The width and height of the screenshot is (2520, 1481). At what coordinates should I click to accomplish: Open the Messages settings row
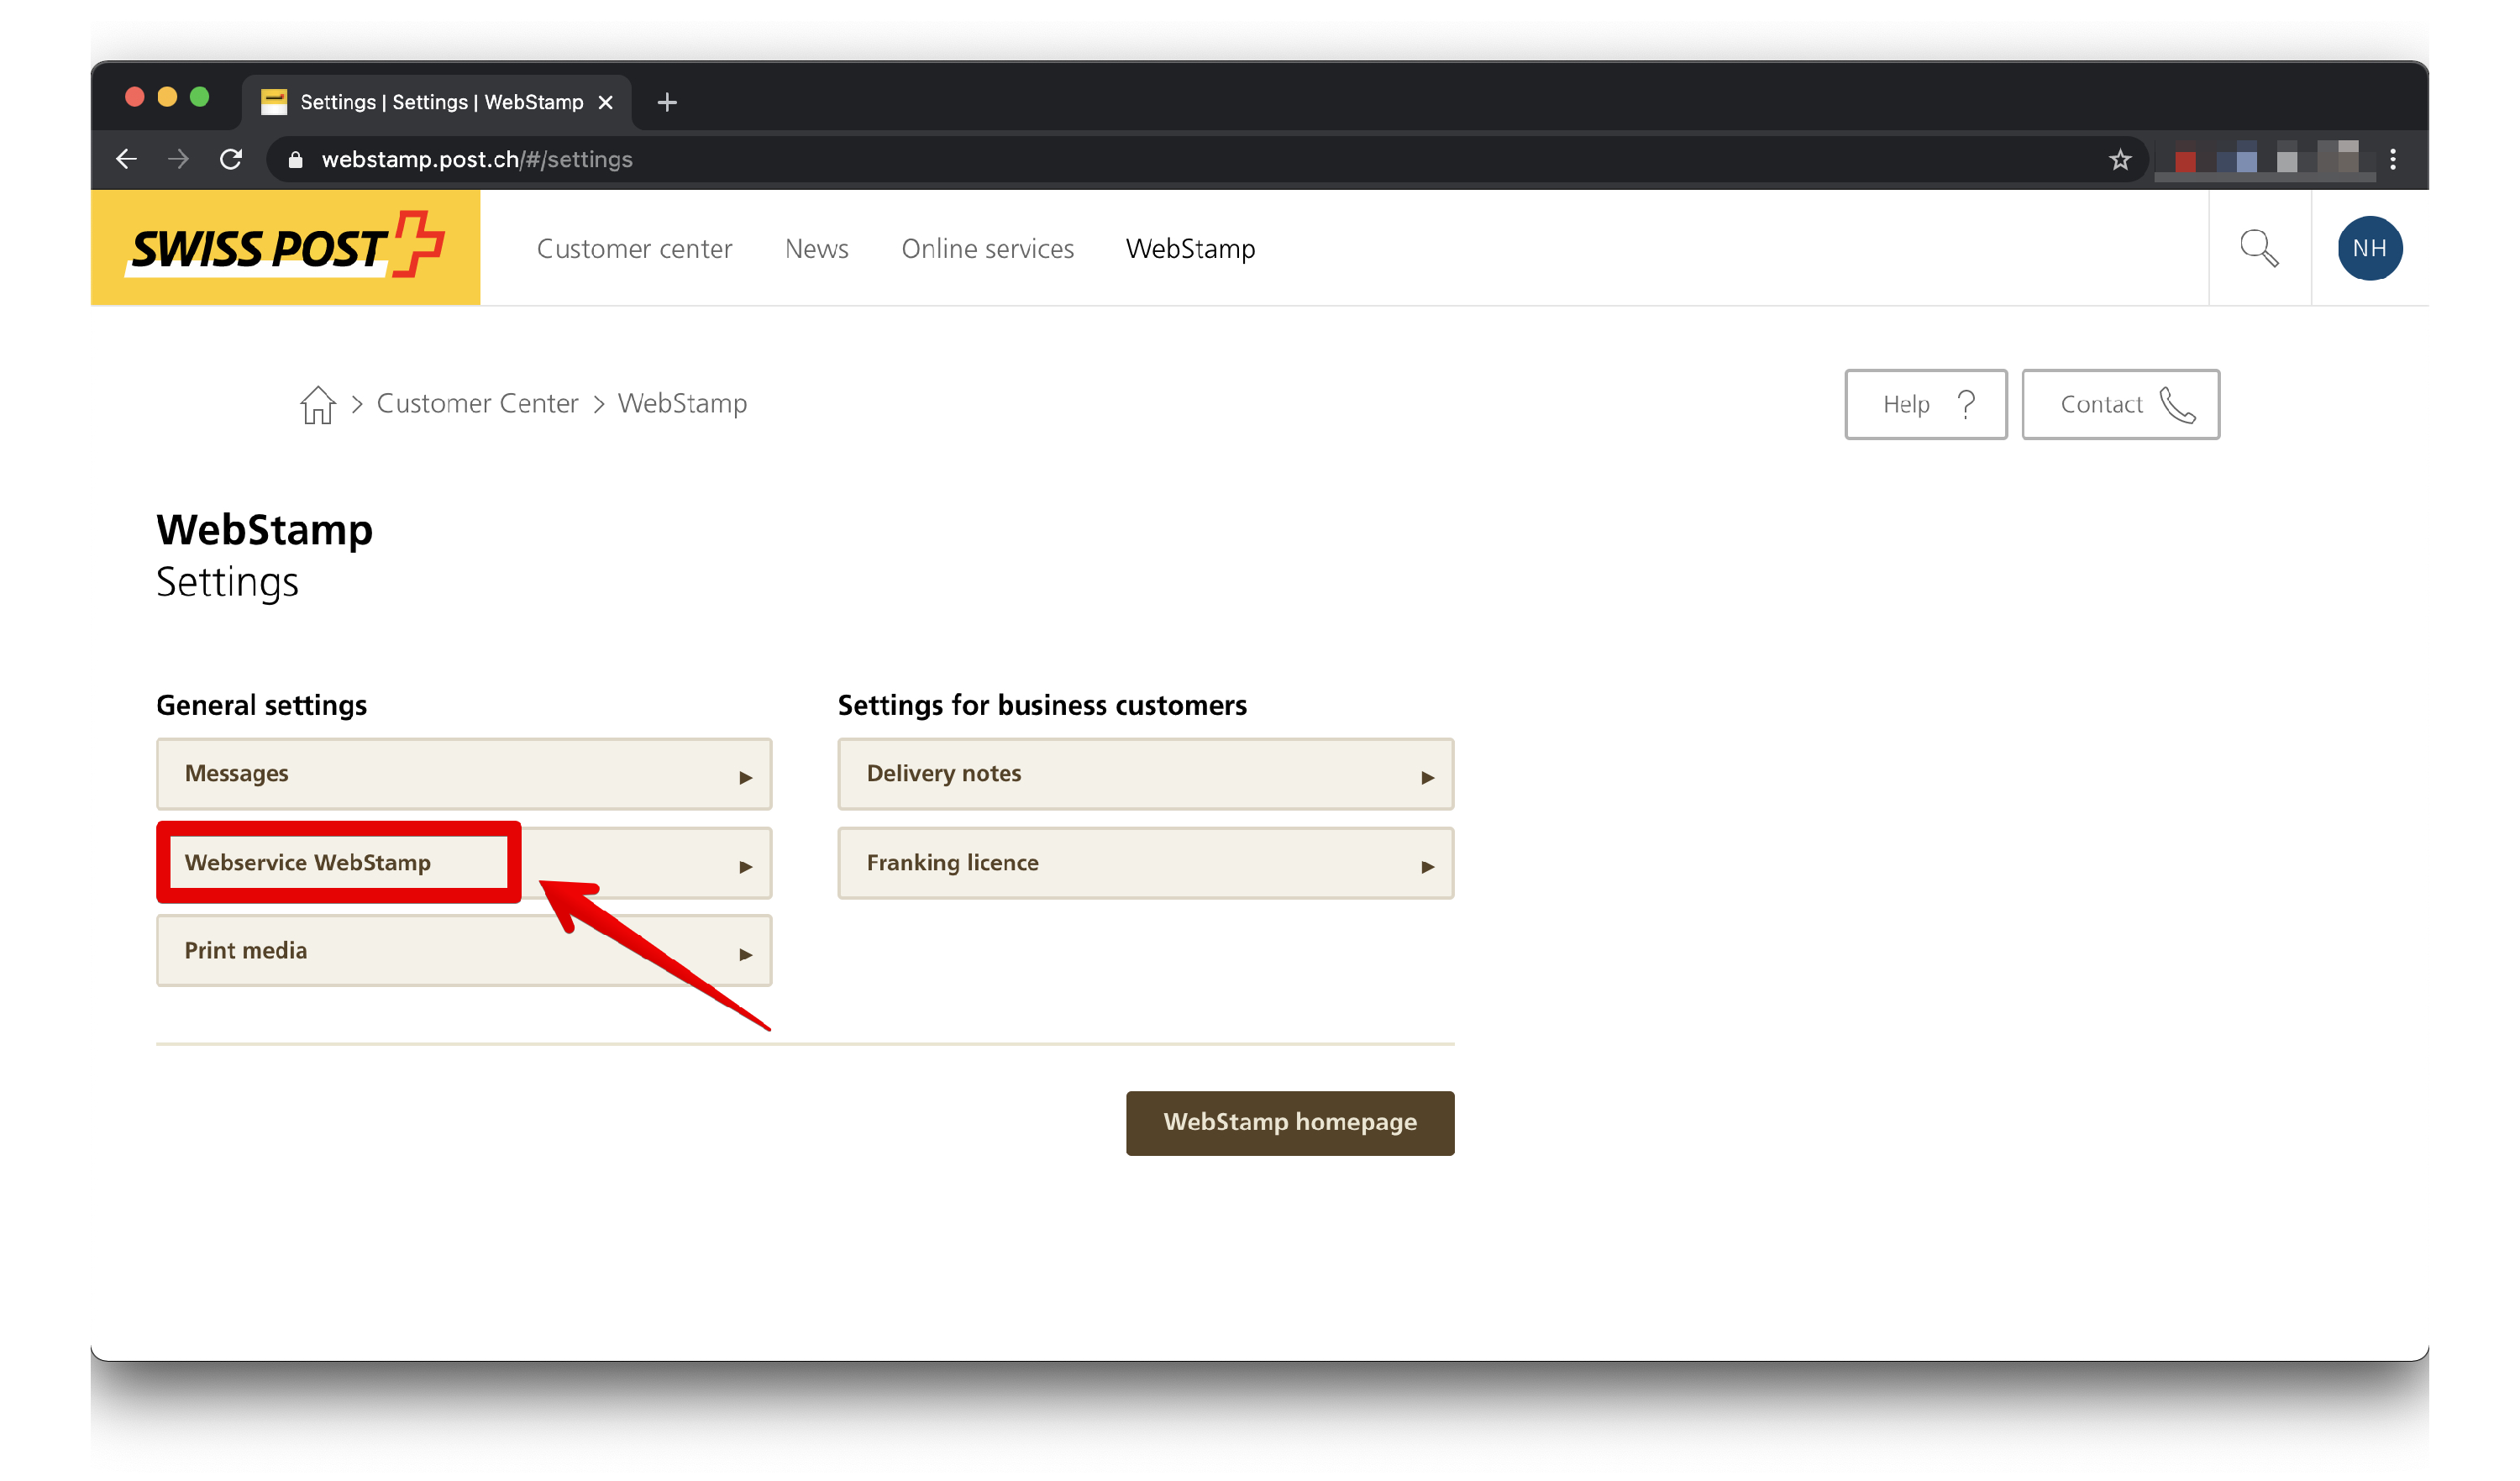click(464, 774)
